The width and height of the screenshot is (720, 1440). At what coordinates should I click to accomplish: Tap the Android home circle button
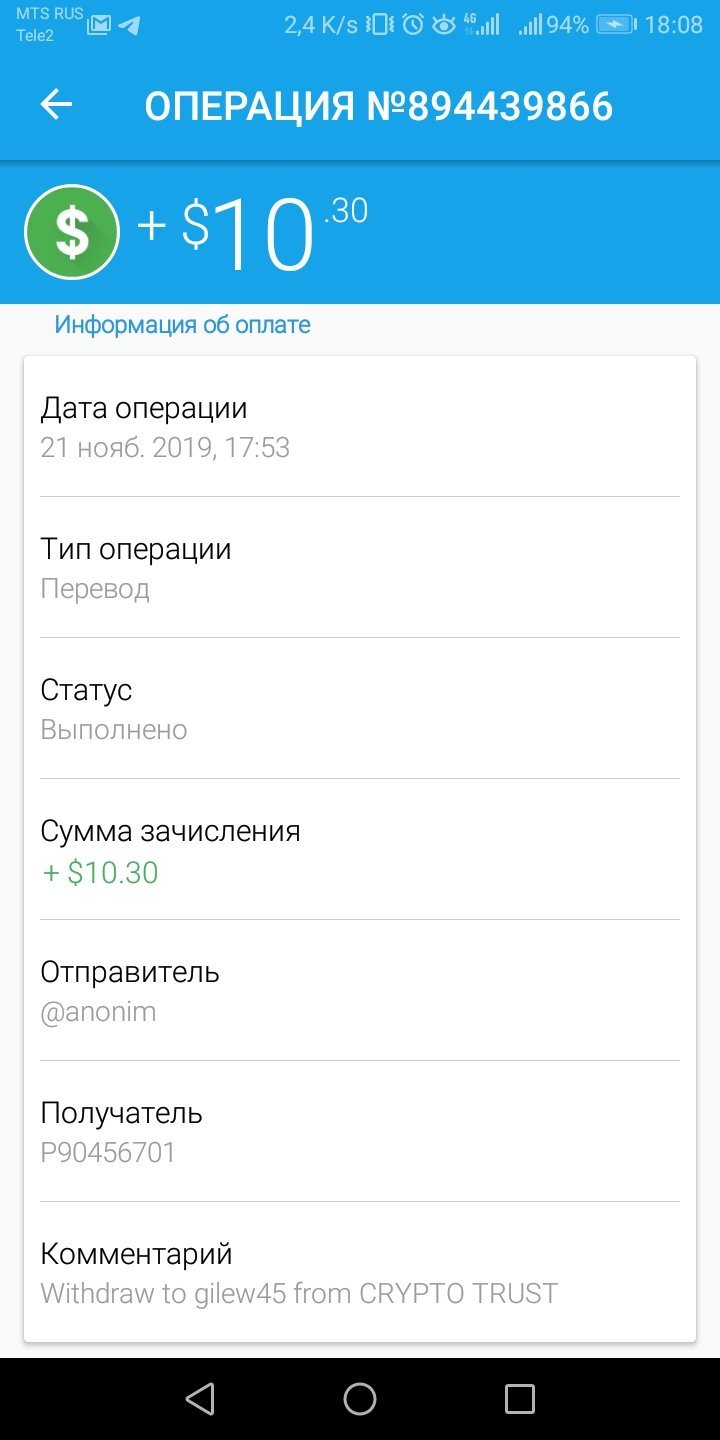click(360, 1398)
